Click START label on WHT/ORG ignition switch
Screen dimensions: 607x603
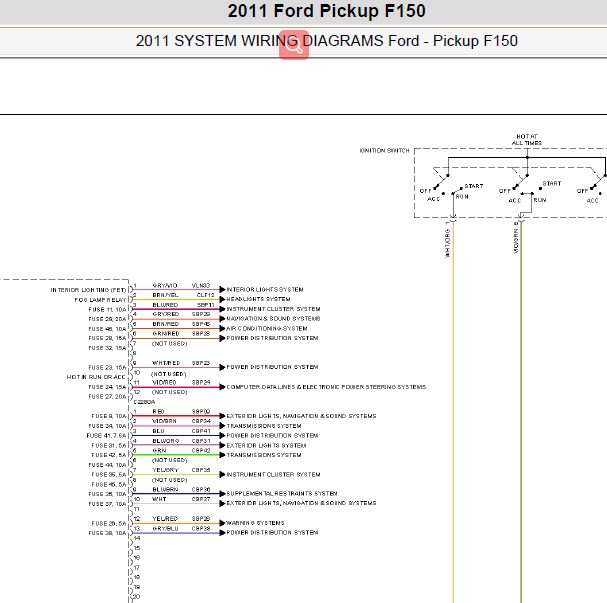click(474, 186)
